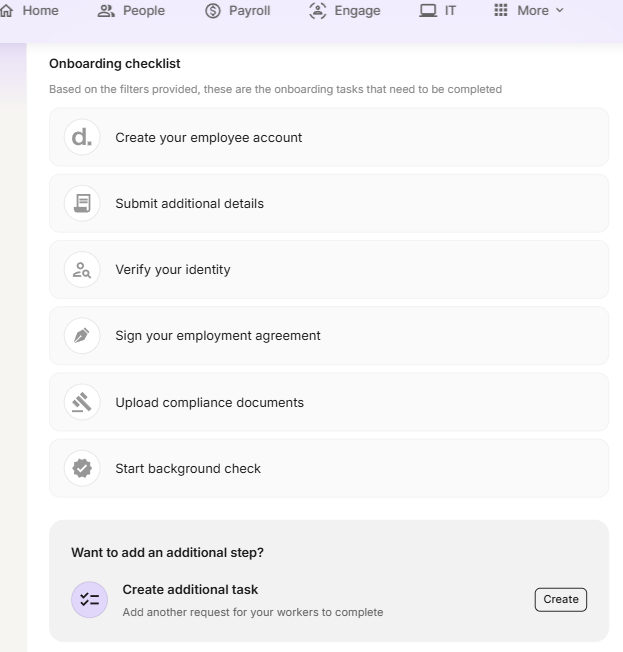Viewport: 623px width, 652px height.
Task: Click the person-search icon for Verify identity
Action: pos(82,270)
